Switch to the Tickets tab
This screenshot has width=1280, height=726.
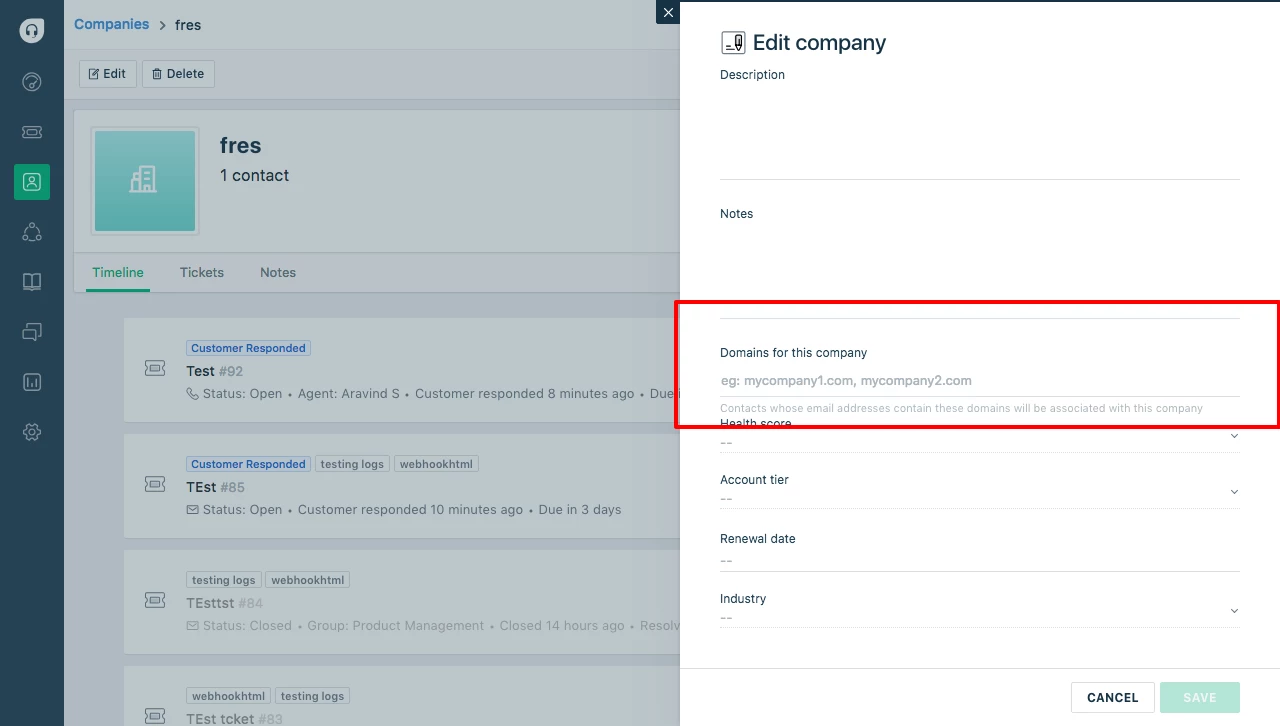tap(202, 272)
